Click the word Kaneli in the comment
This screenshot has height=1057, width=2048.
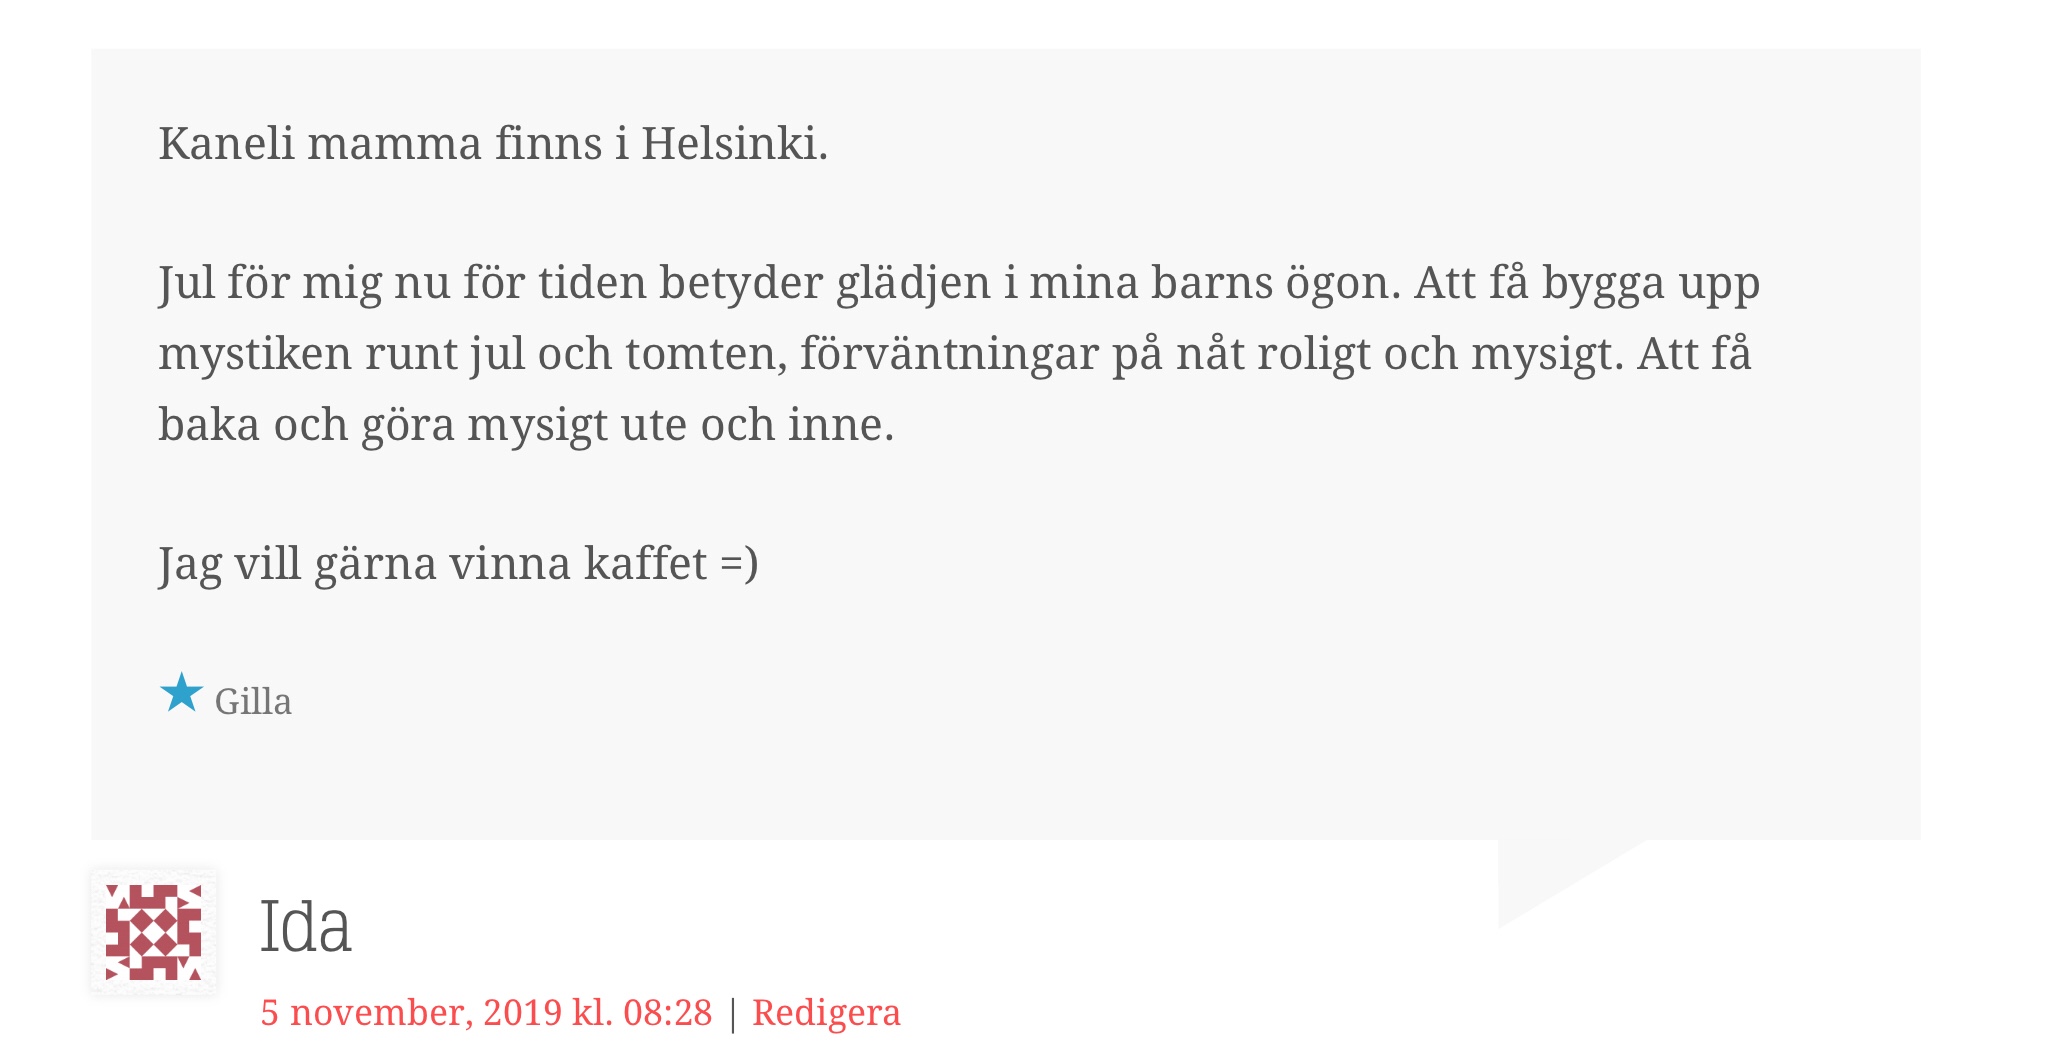pos(226,144)
